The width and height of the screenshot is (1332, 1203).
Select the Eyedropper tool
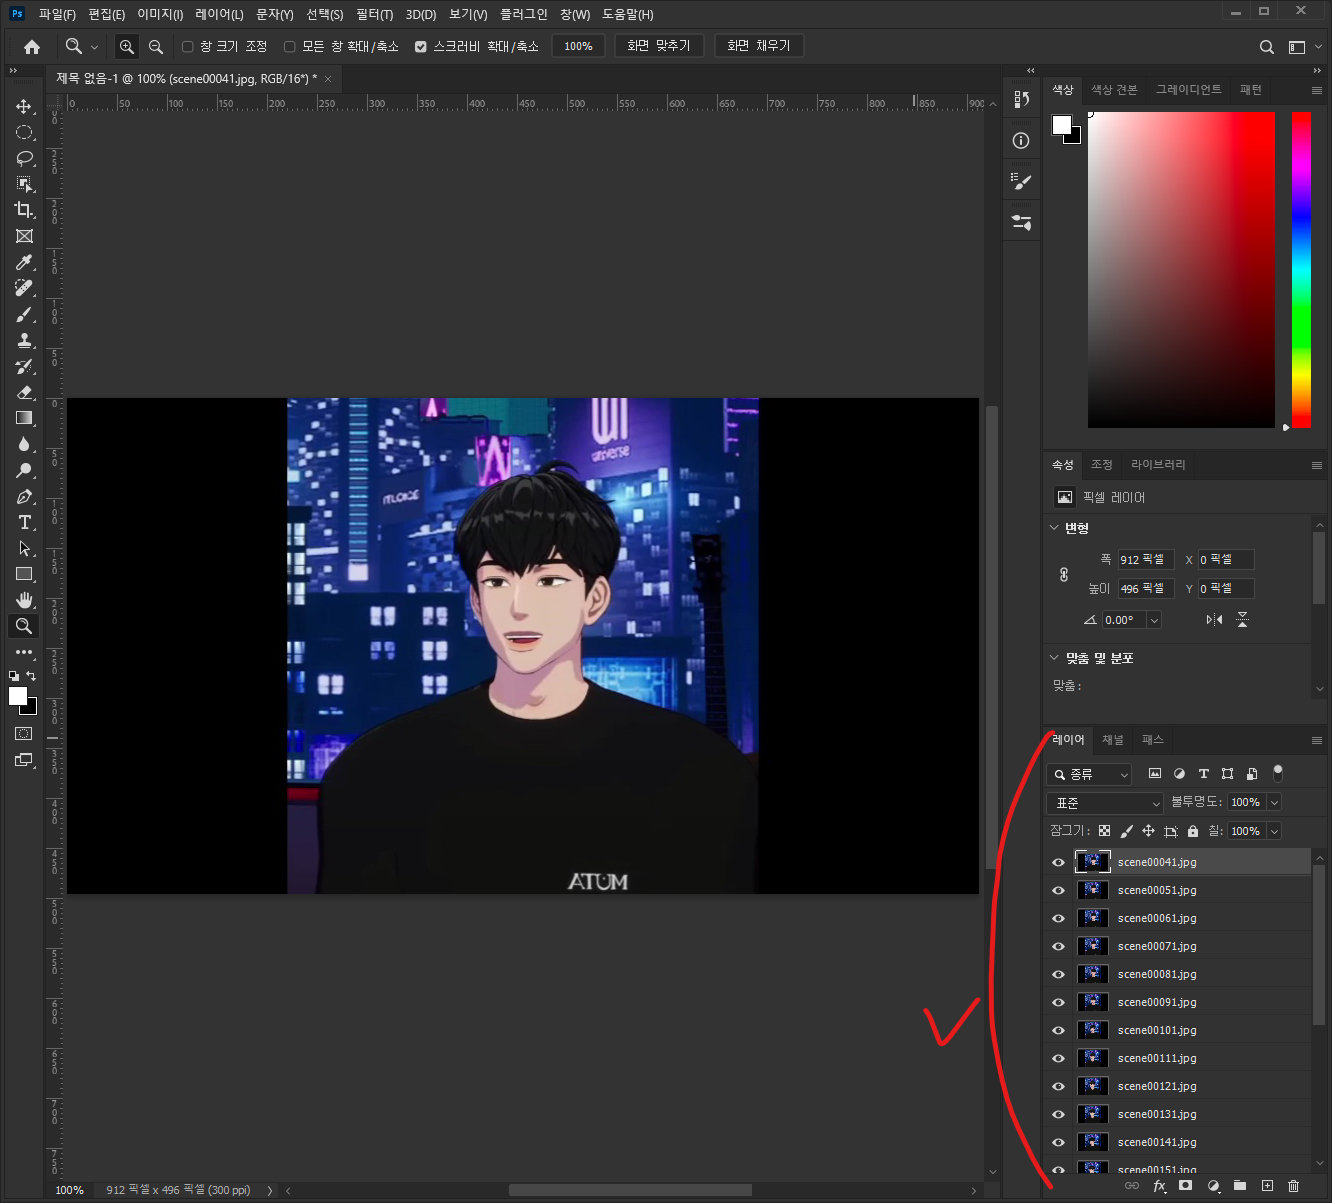point(24,262)
